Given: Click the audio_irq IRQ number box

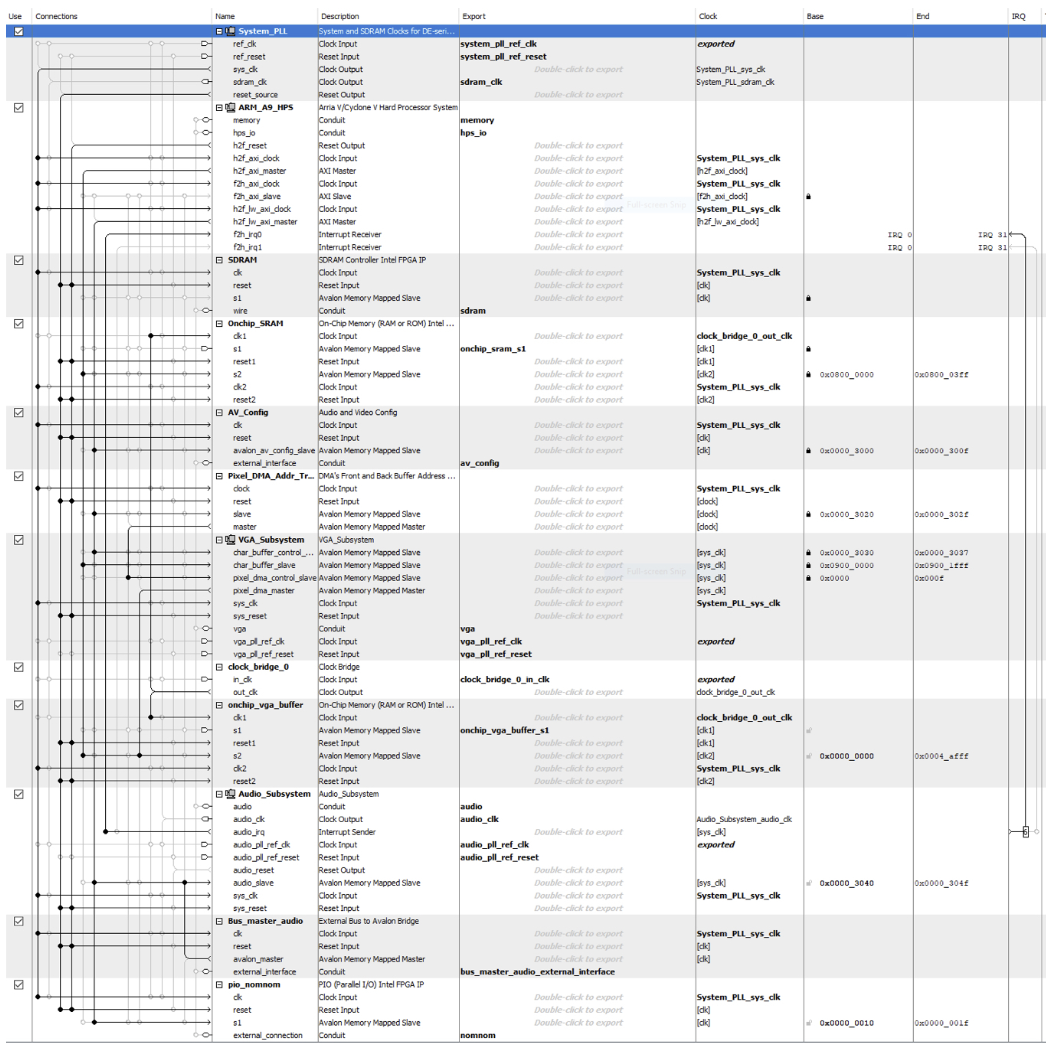Looking at the screenshot, I should tap(1025, 832).
